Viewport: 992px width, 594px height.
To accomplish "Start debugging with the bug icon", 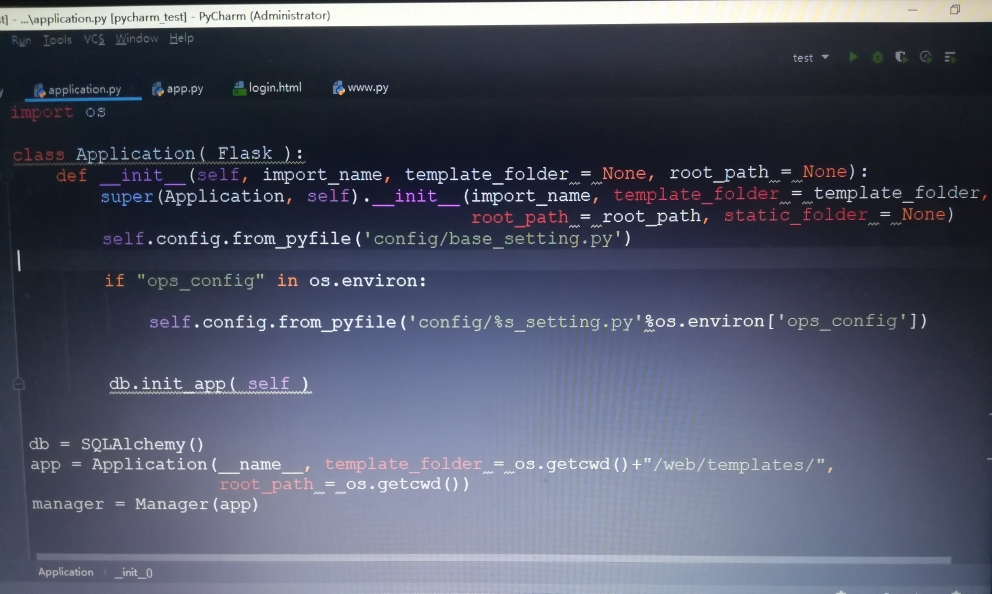I will coord(877,57).
